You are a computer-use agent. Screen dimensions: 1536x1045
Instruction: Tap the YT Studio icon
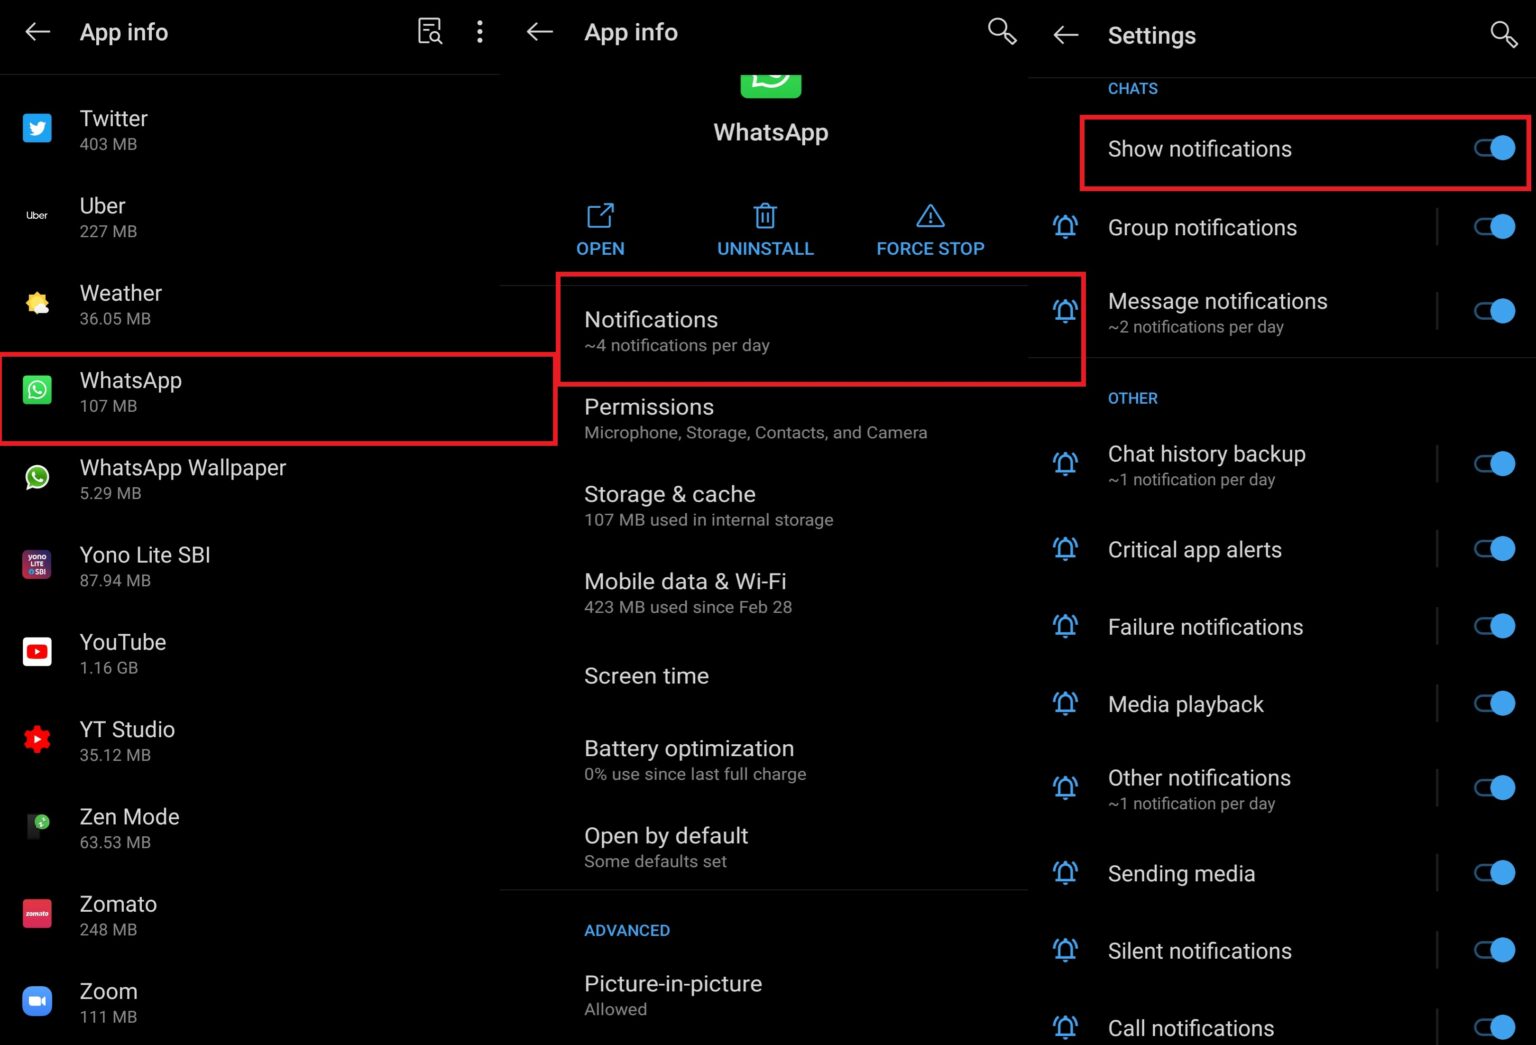[37, 739]
